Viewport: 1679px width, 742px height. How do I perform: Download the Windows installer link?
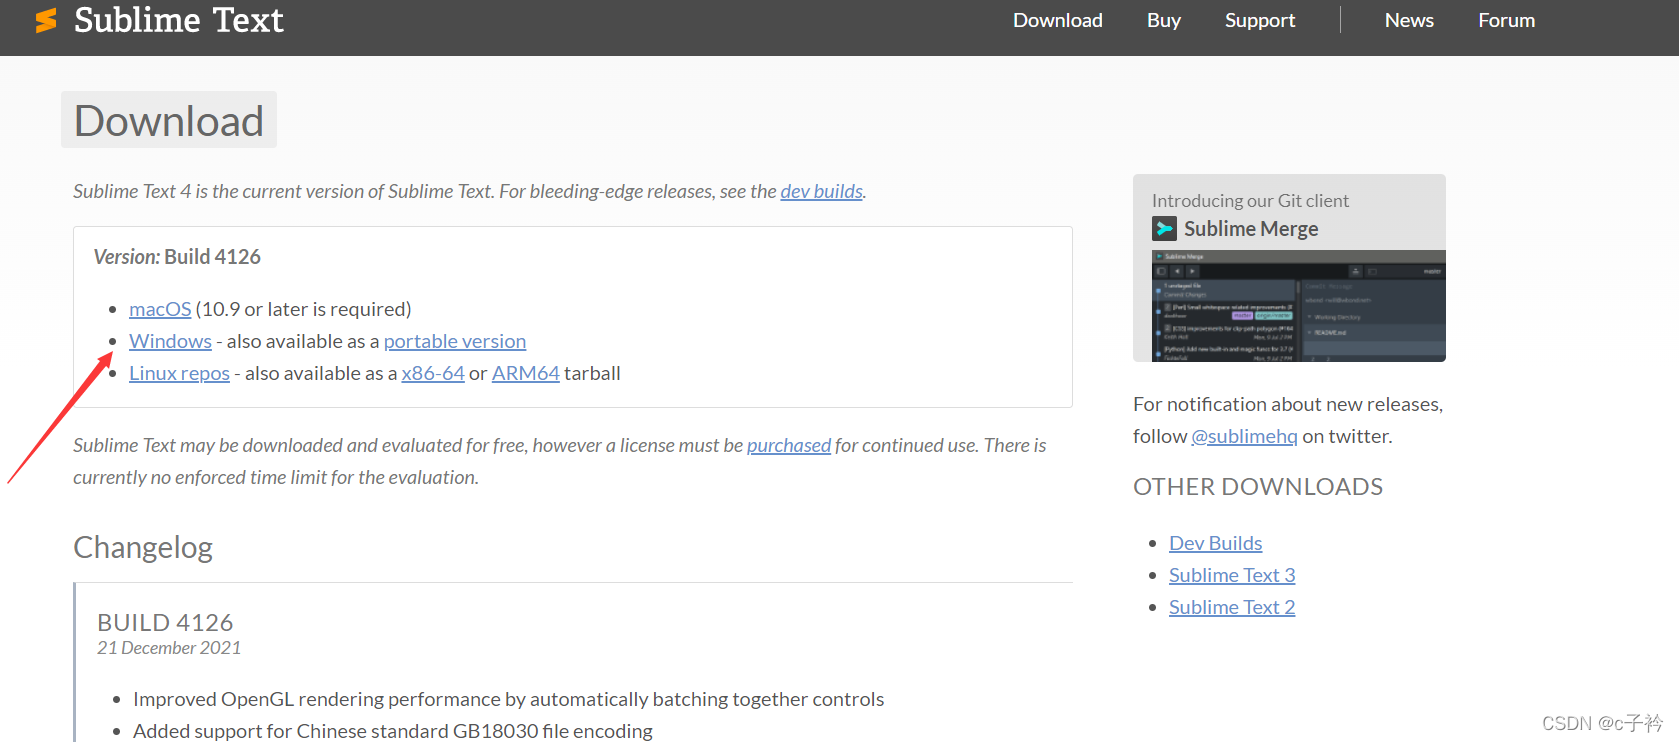tap(170, 341)
